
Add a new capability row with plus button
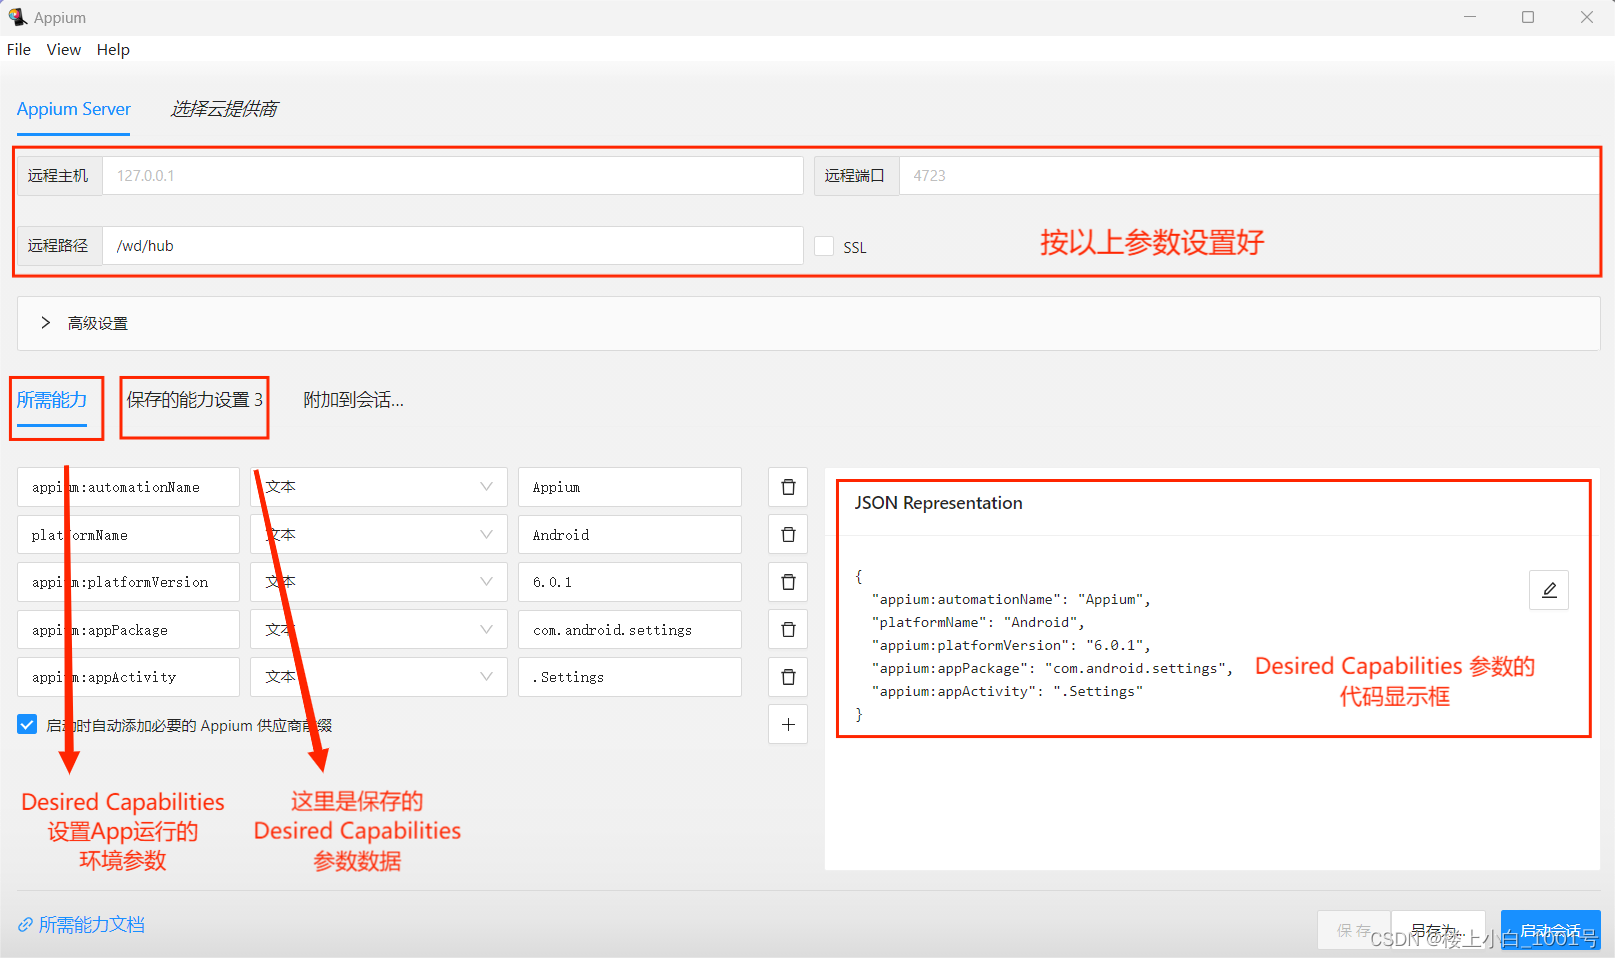pos(788,725)
